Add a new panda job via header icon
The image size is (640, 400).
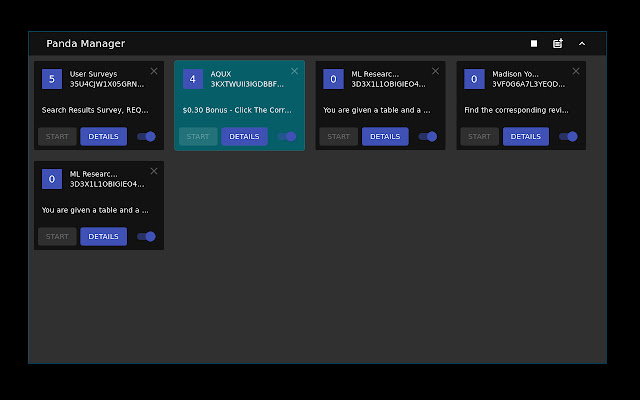558,43
